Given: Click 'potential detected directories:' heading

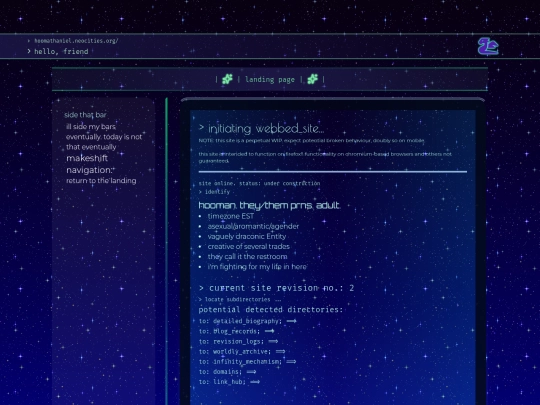Looking at the screenshot, I should pos(271,309).
